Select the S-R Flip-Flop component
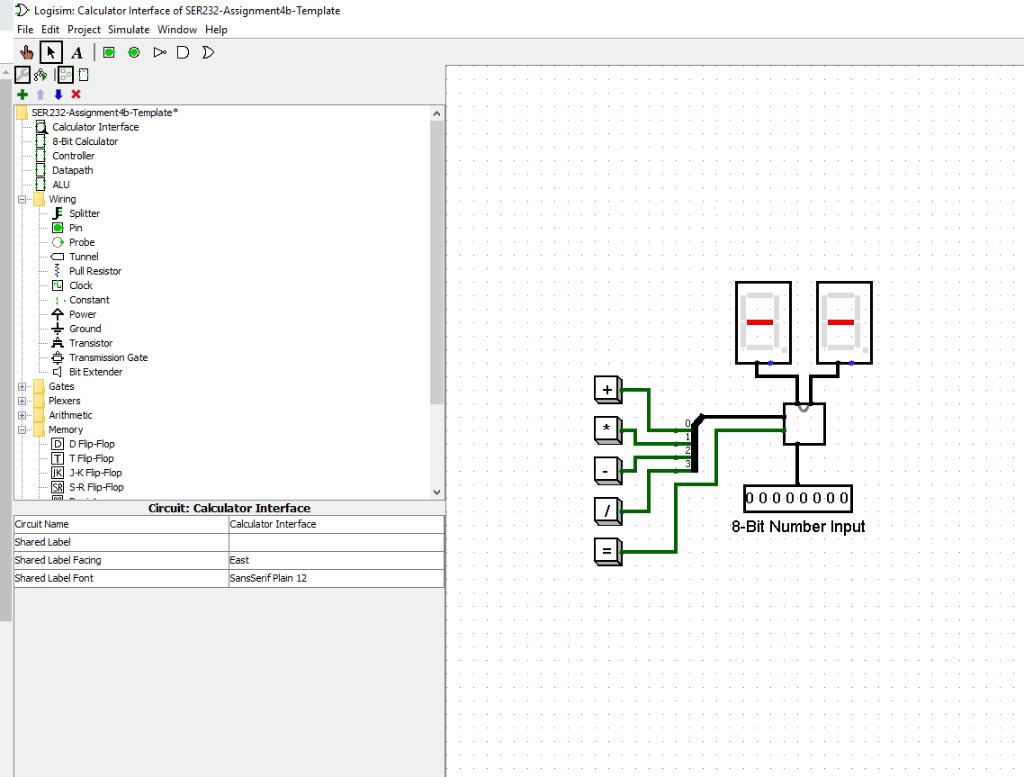Viewport: 1024px width, 777px height. [96, 487]
